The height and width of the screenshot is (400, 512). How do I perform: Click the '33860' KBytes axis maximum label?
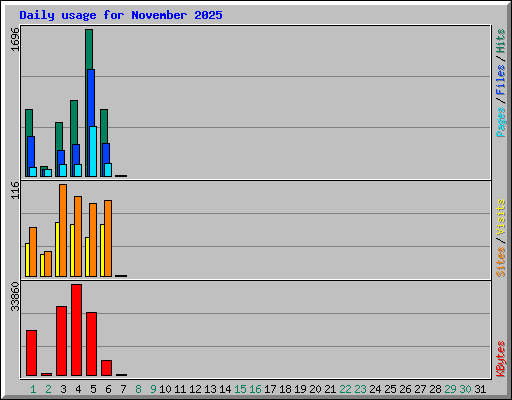pos(15,296)
